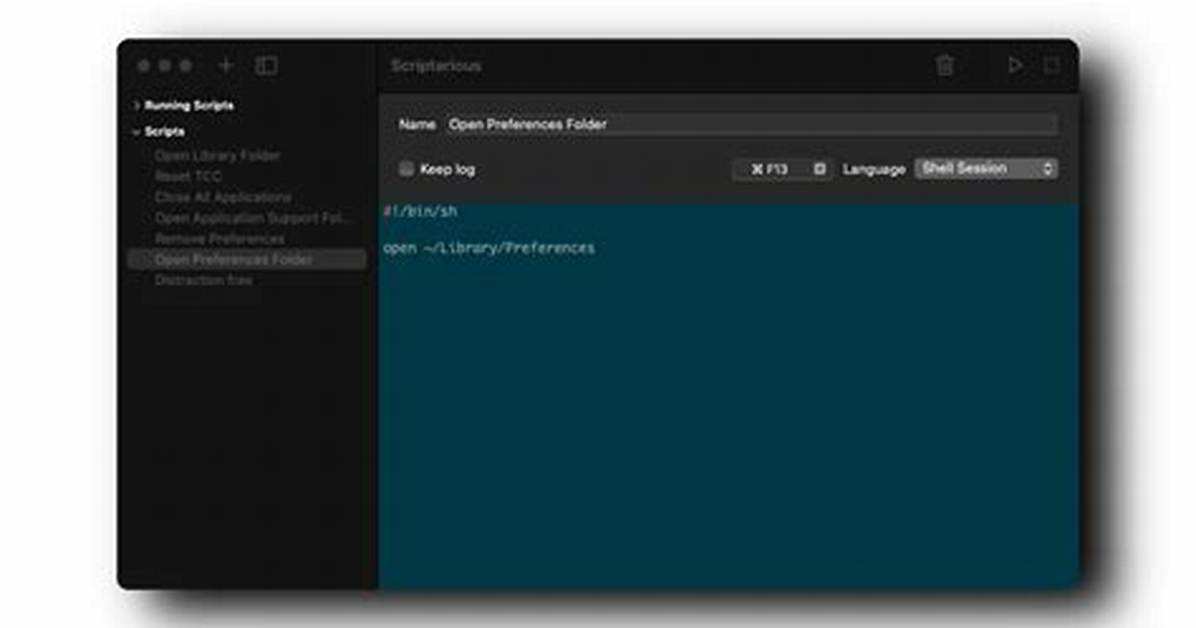Viewport: 1196px width, 628px height.
Task: Click the open ~/Library/Preferences line in the editor
Action: tap(489, 248)
